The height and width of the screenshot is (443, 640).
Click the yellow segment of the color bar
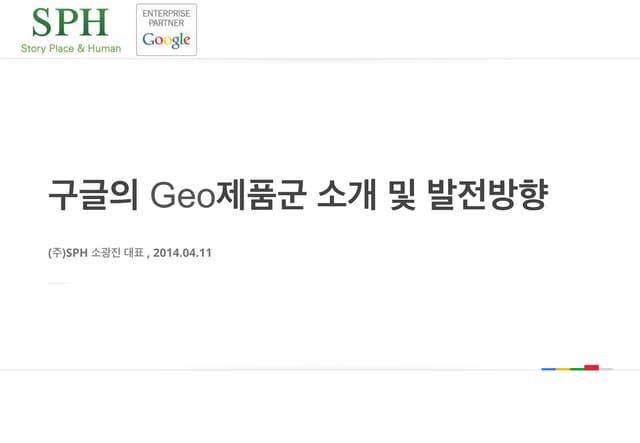[563, 369]
